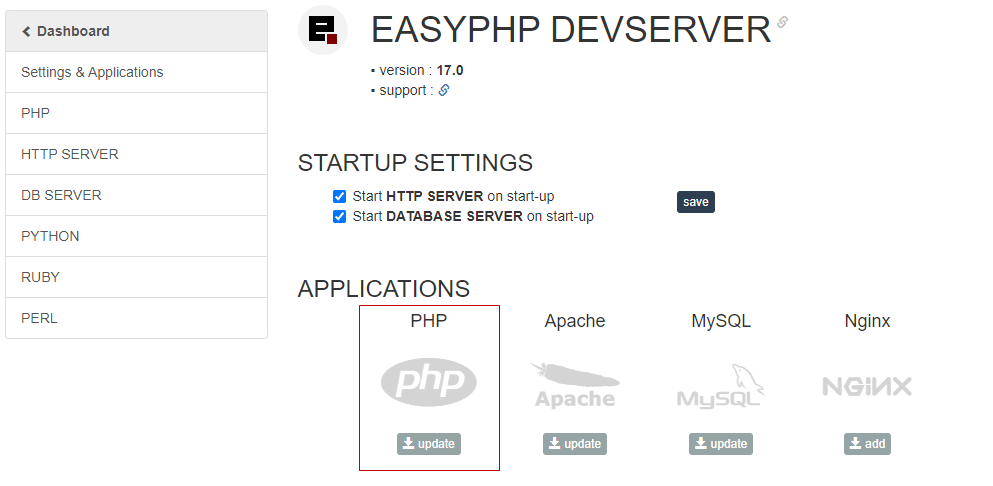Screen dimensions: 993x486
Task: Click the EasyPHP Devserver logo icon
Action: pyautogui.click(x=323, y=30)
